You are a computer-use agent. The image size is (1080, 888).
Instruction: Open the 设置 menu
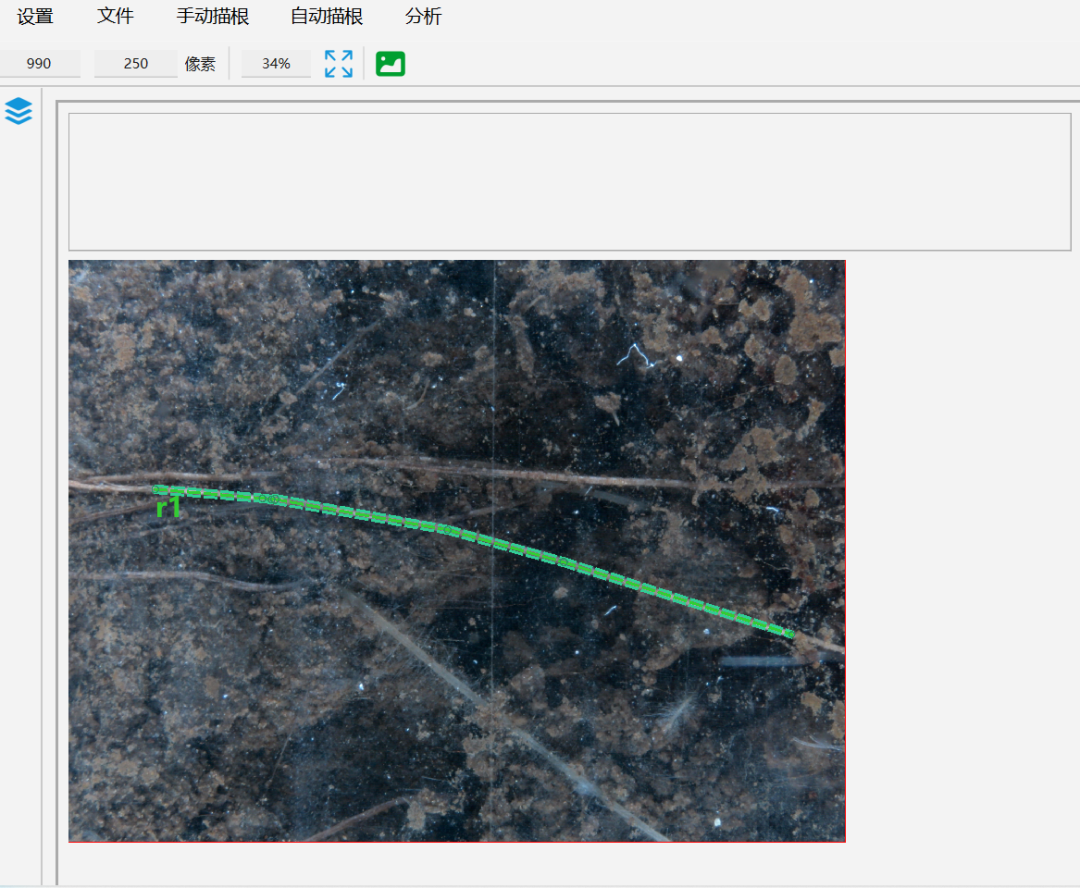click(x=35, y=17)
